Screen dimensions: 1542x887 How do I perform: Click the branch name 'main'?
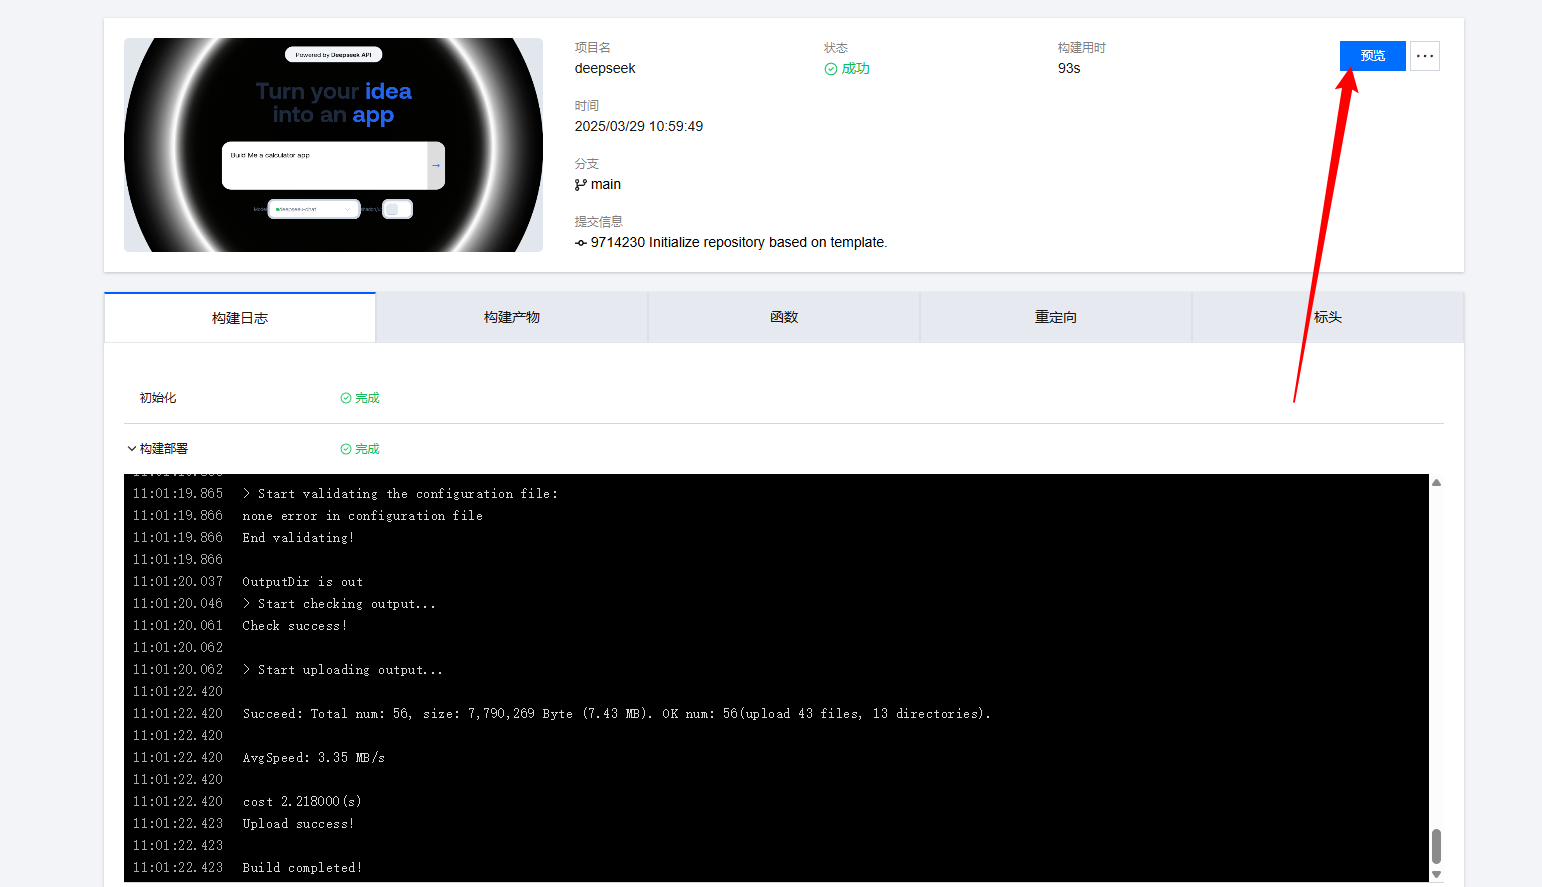click(606, 185)
